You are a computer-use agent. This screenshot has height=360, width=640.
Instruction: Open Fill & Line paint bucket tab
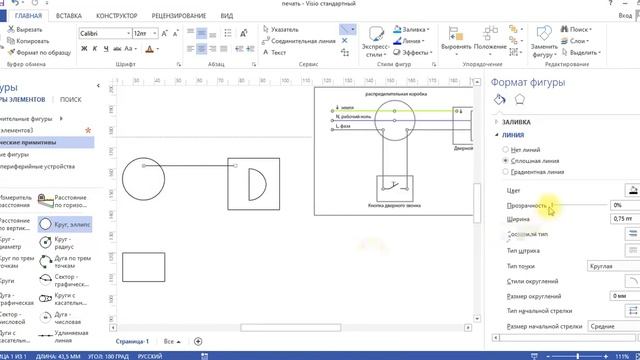500,99
